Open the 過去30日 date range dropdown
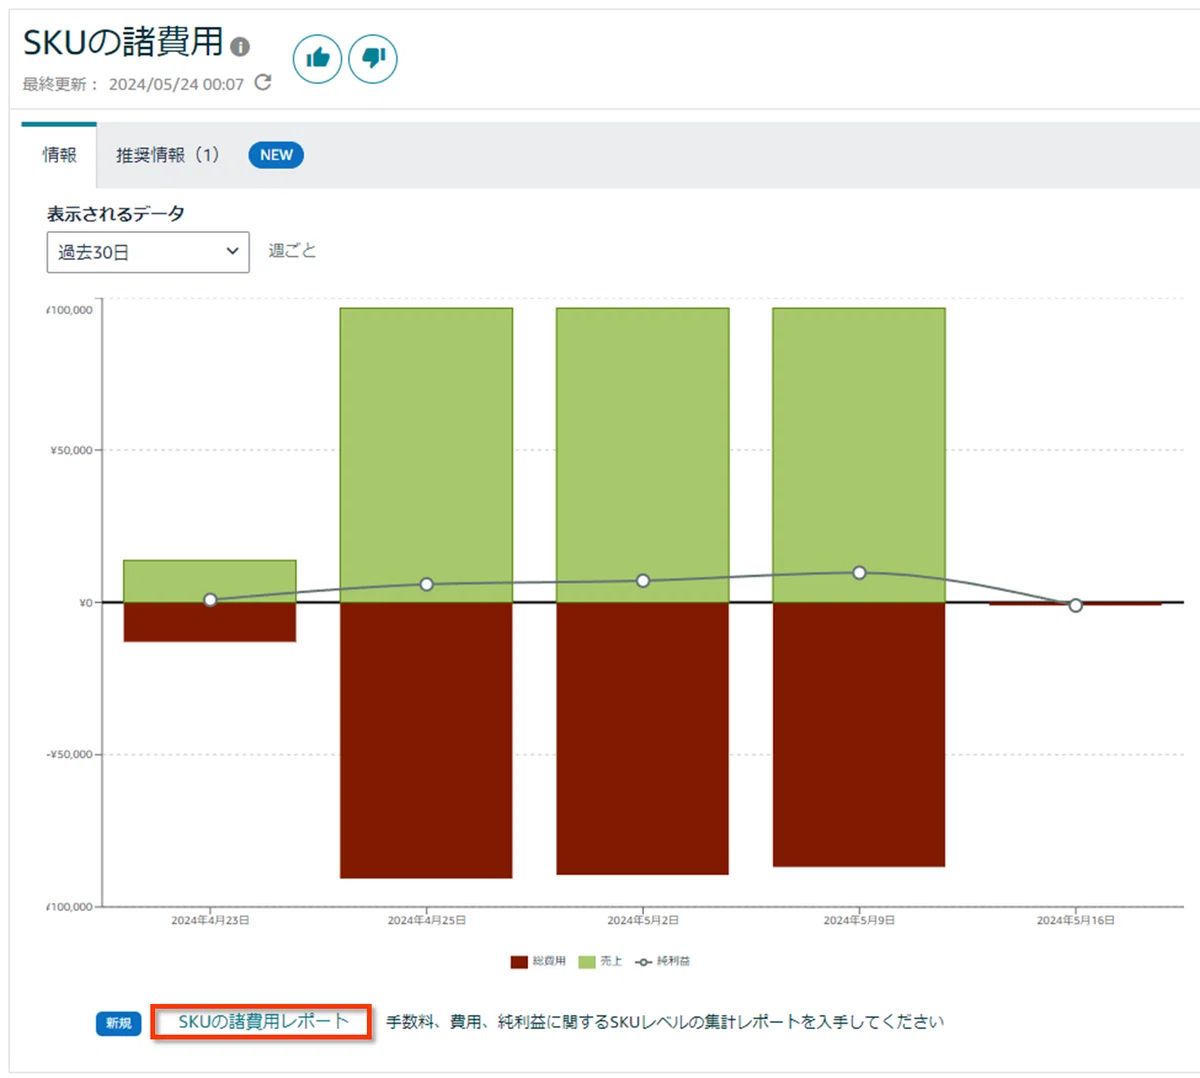1200x1078 pixels. click(148, 252)
